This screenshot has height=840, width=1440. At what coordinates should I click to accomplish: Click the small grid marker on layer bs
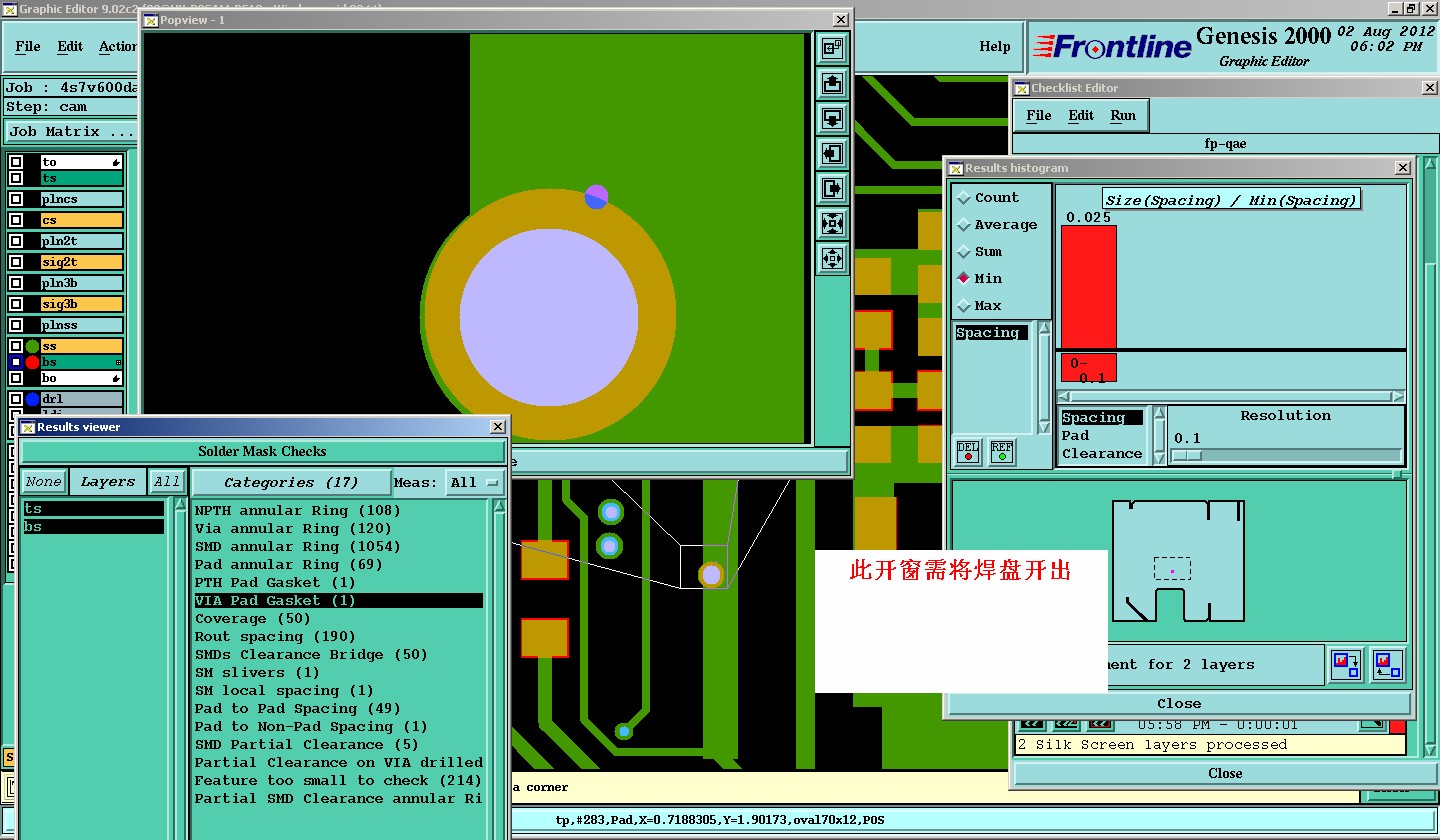(118, 362)
